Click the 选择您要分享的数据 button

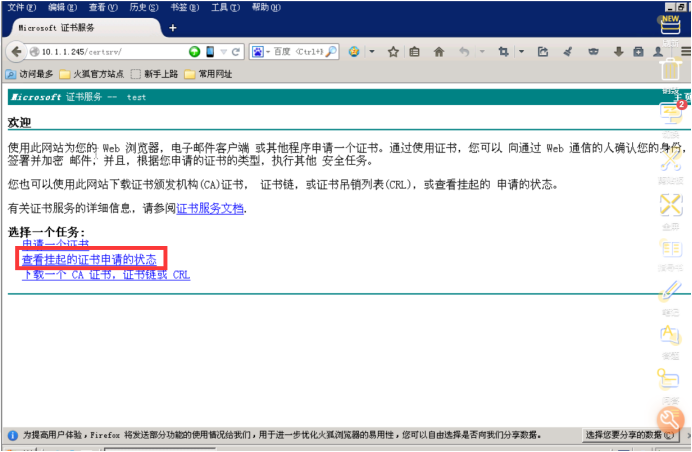(x=630, y=435)
